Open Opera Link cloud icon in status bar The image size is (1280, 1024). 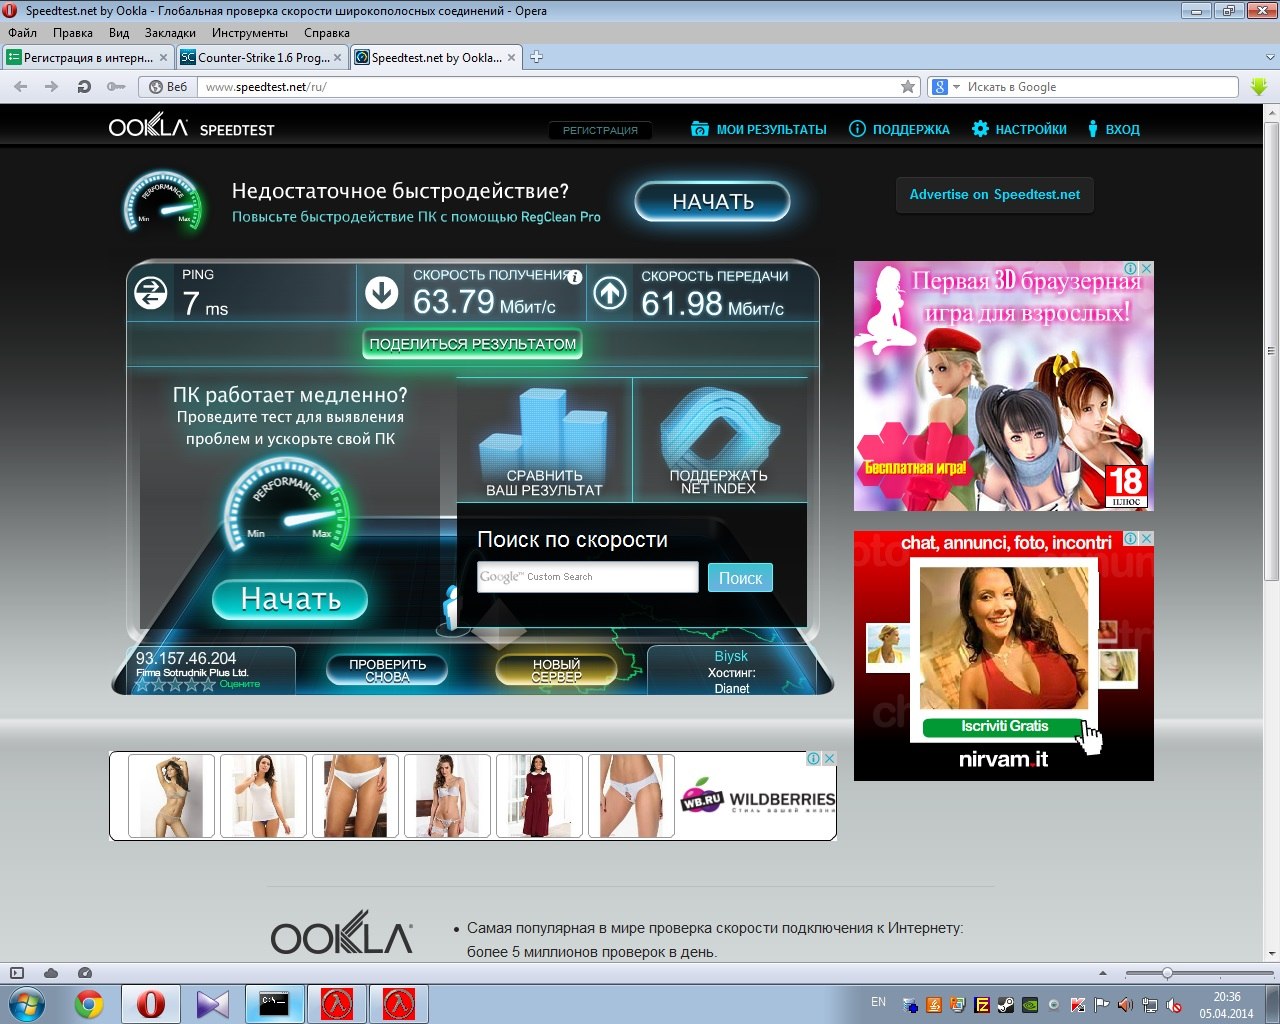(51, 973)
